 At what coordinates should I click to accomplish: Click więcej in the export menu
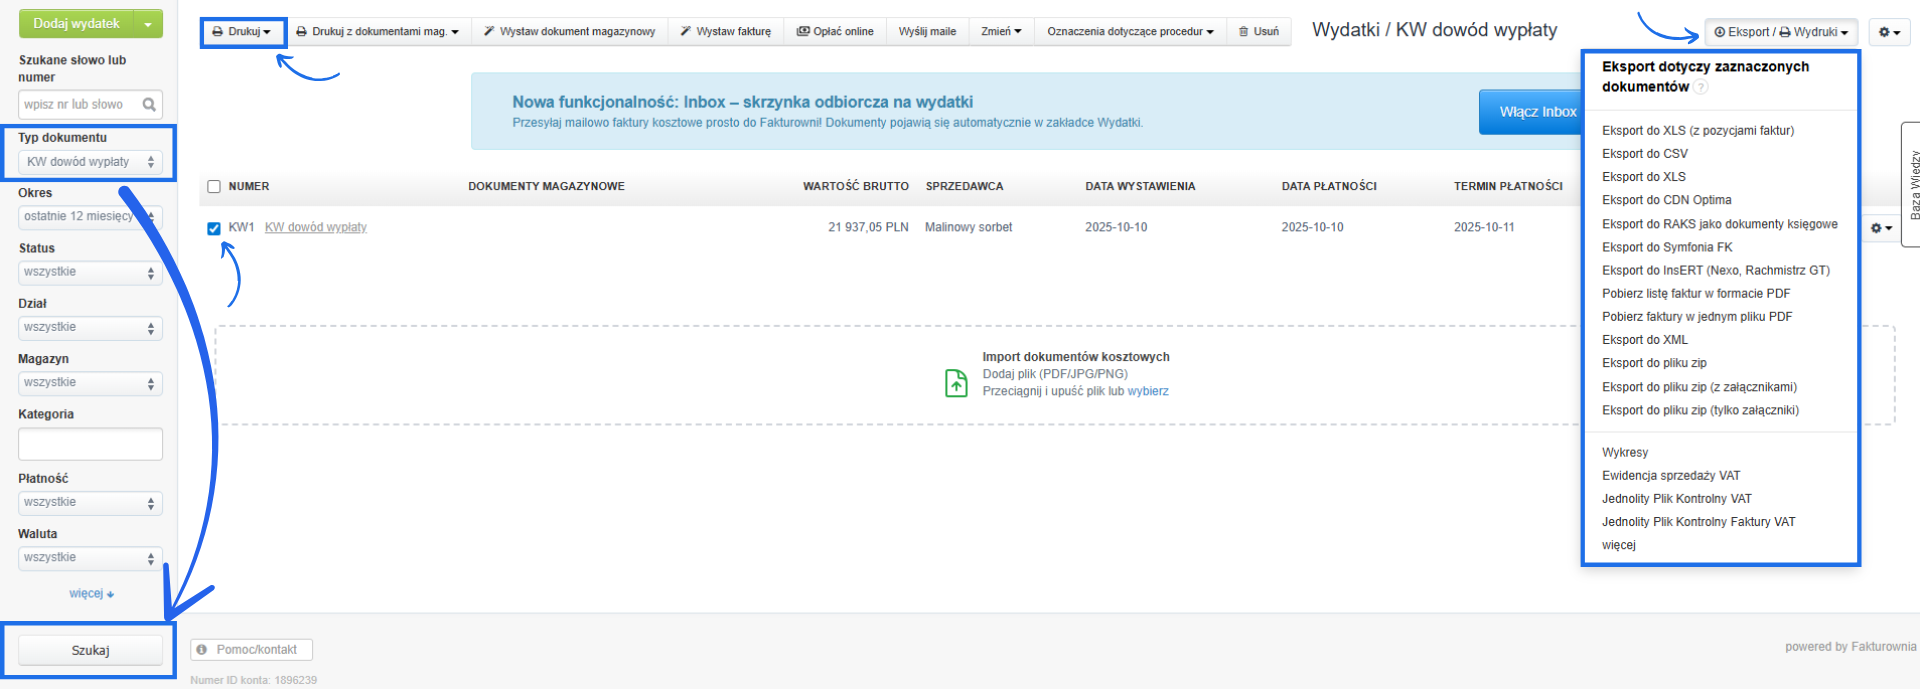1619,545
